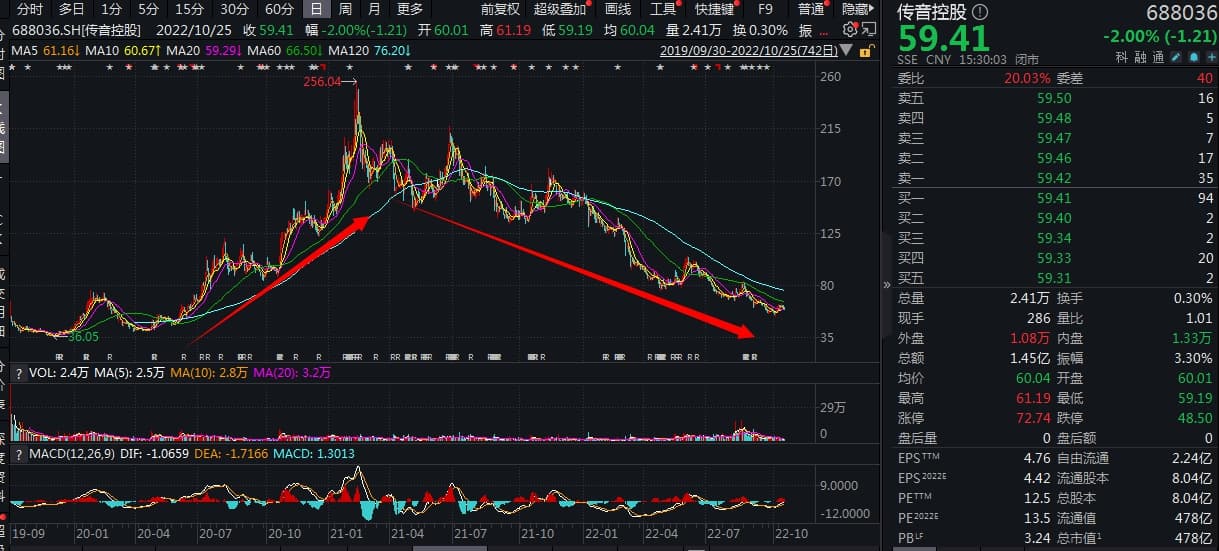
Task: Open the 工具 tools menu
Action: click(x=664, y=9)
